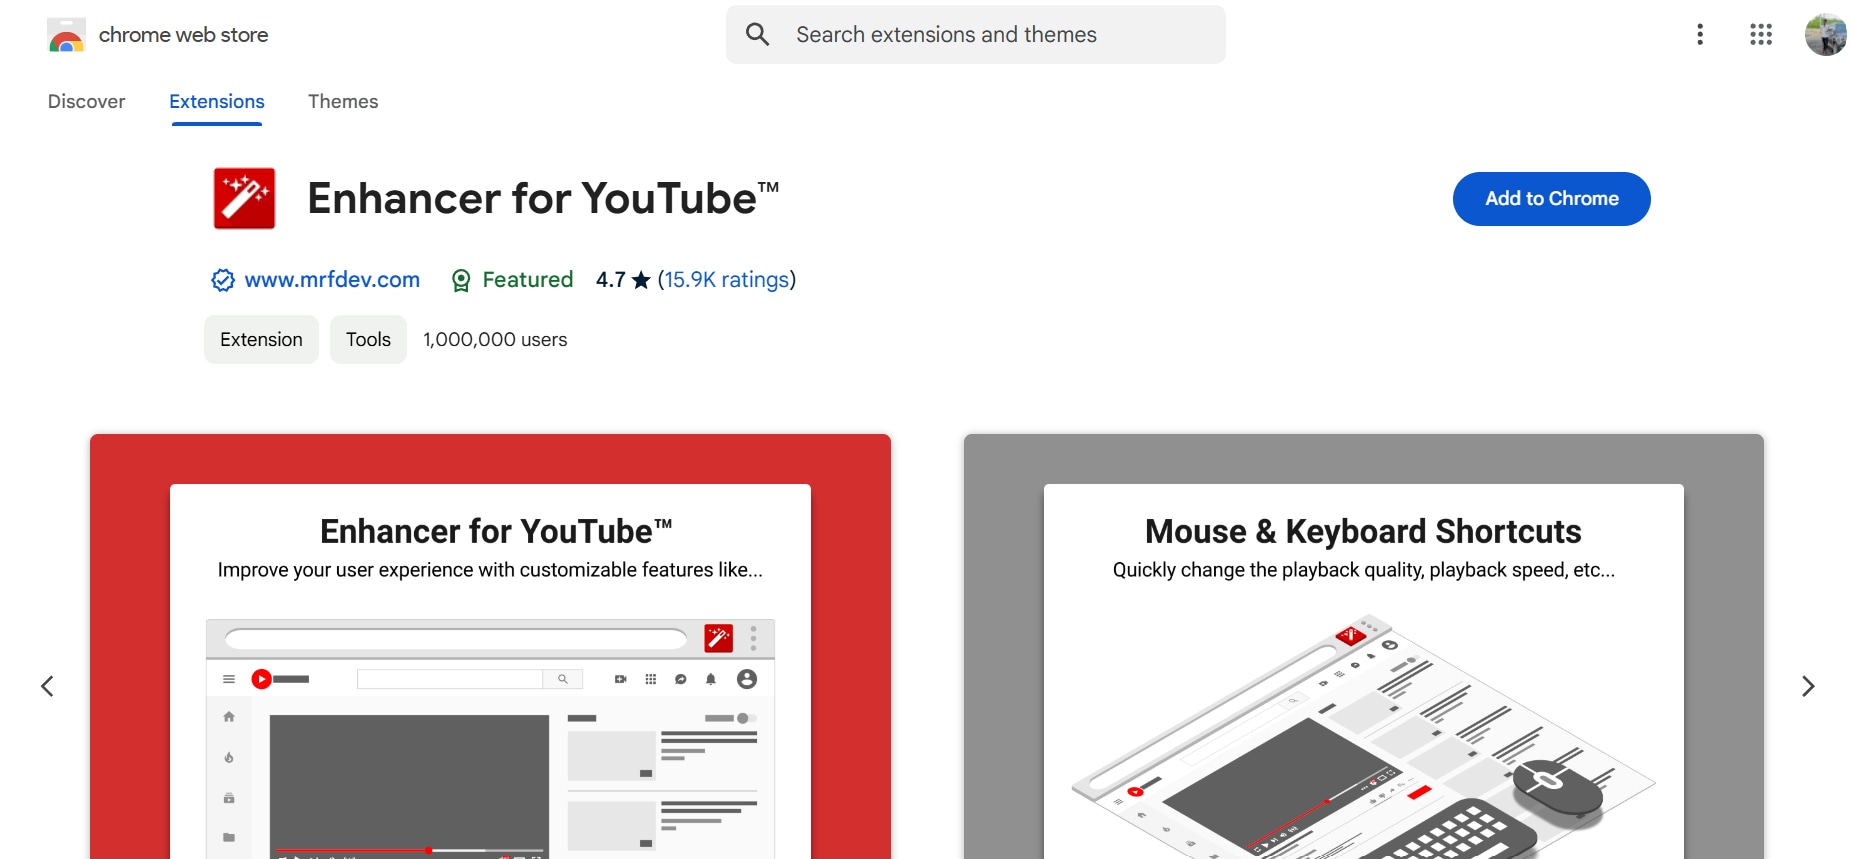The image size is (1852, 859).
Task: Open the red Enhancer for YouTube screenshot
Action: point(490,646)
